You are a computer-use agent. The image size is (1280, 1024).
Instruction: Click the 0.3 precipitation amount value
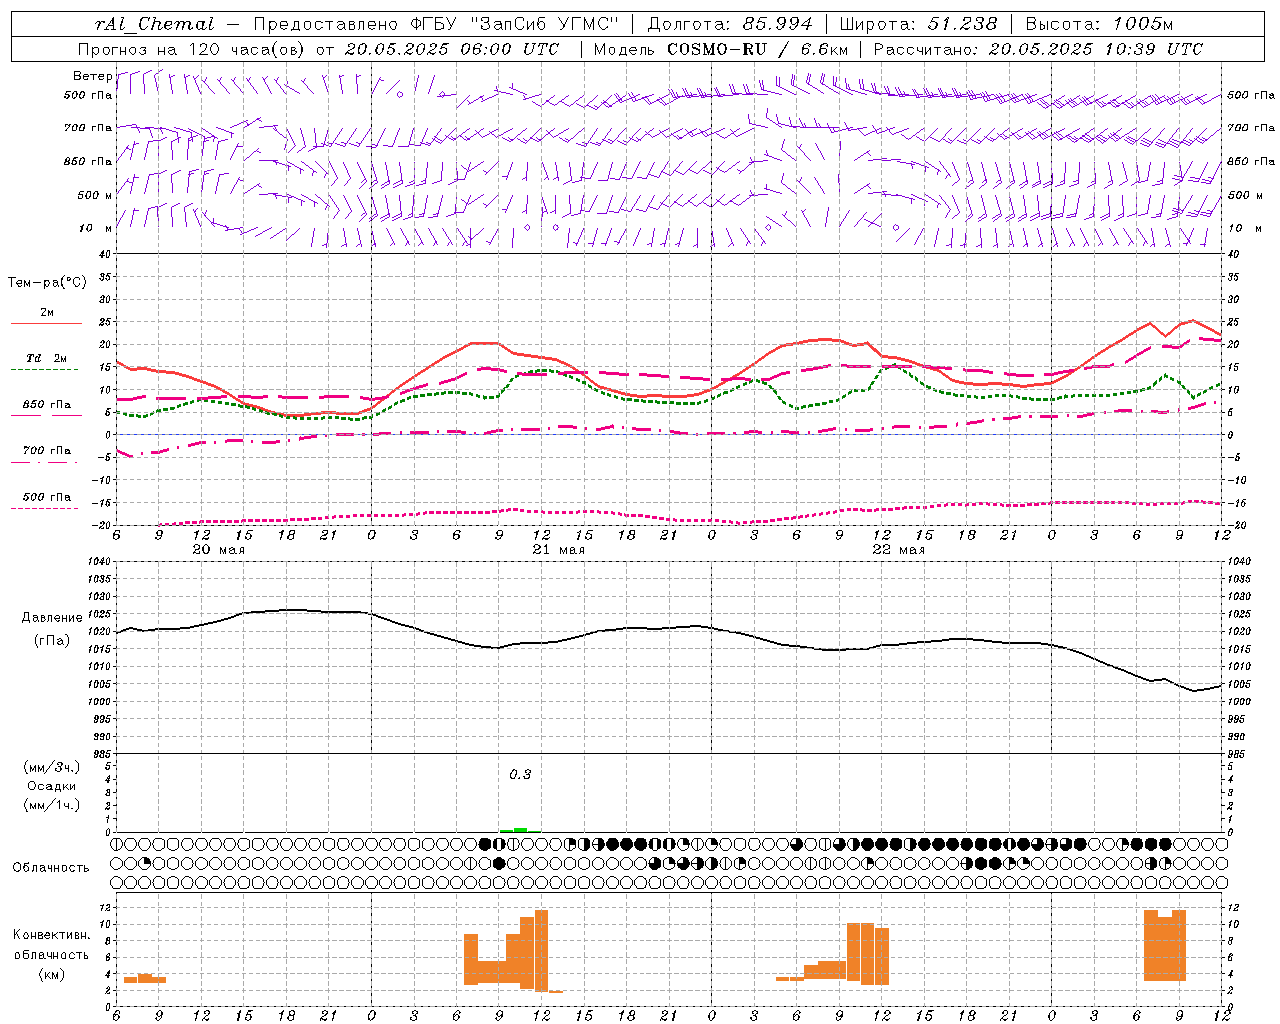(x=520, y=775)
